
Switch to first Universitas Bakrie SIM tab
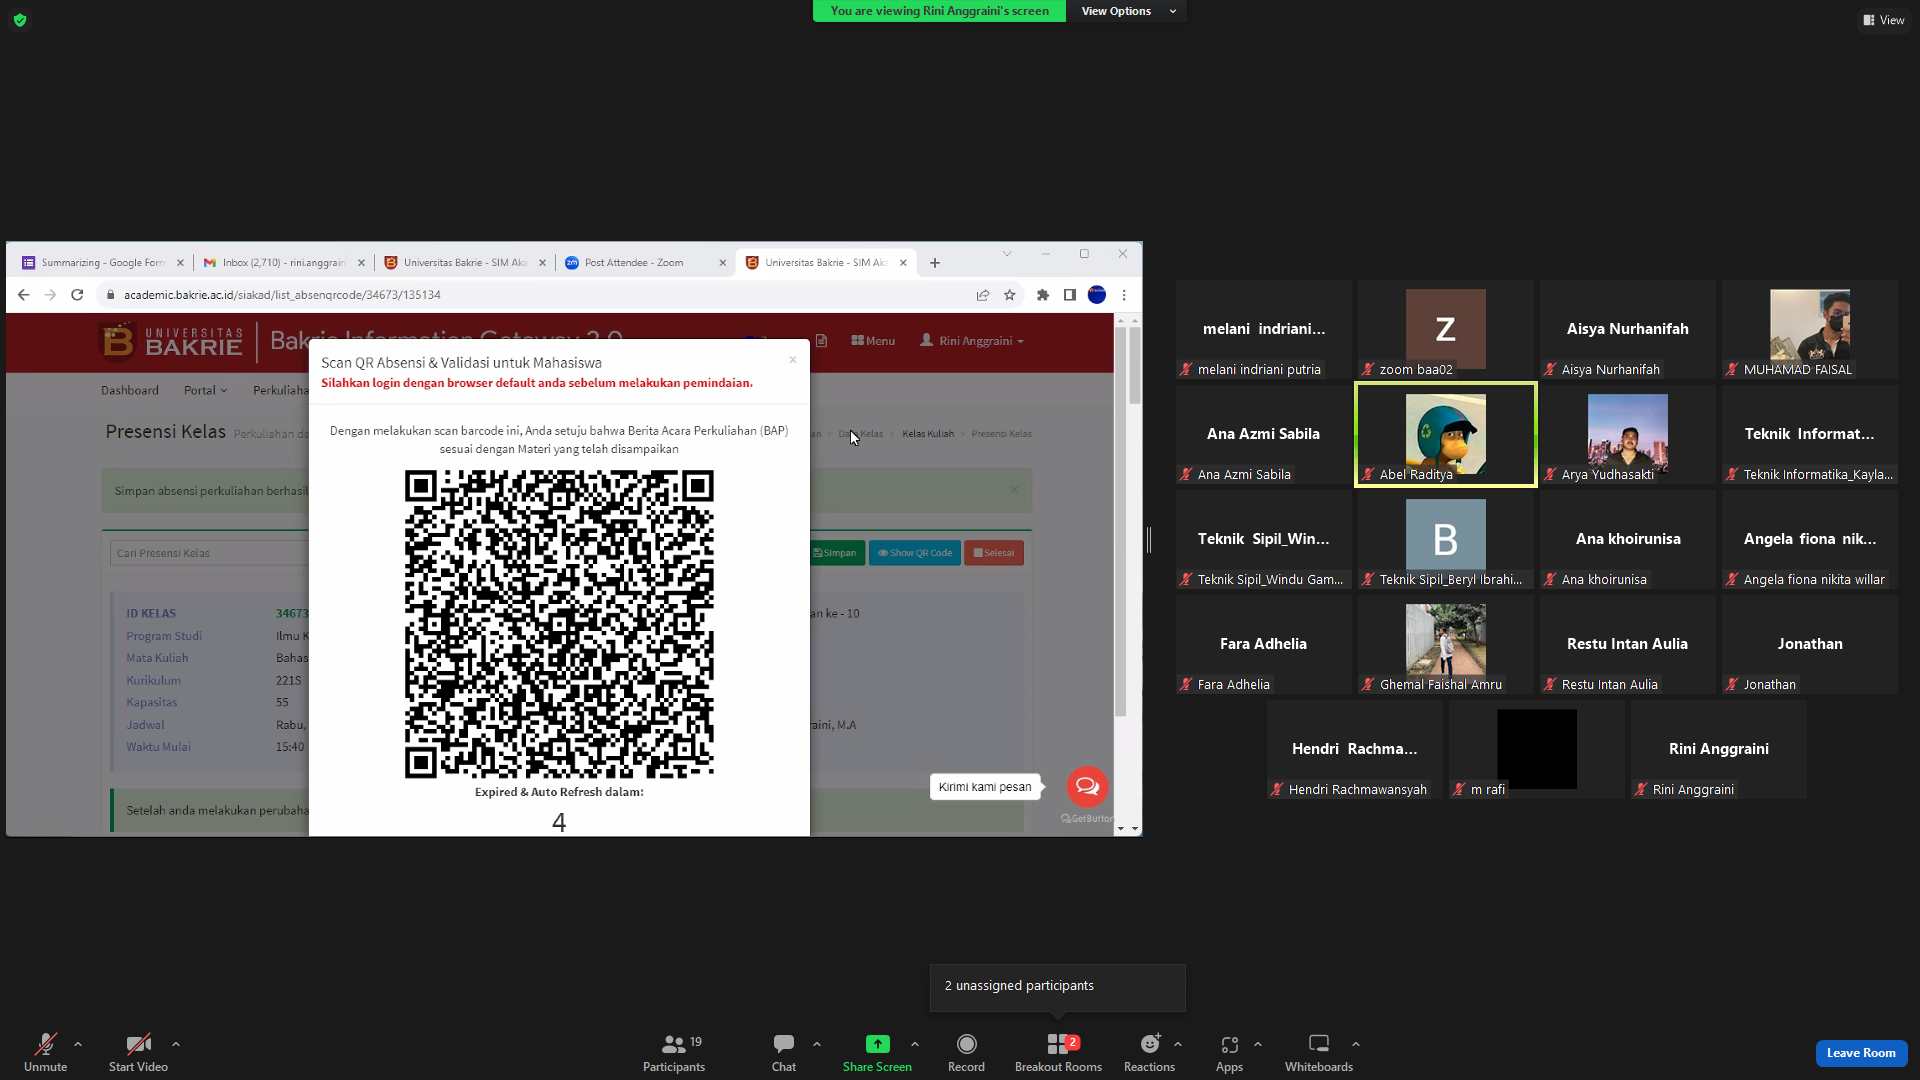pos(465,263)
